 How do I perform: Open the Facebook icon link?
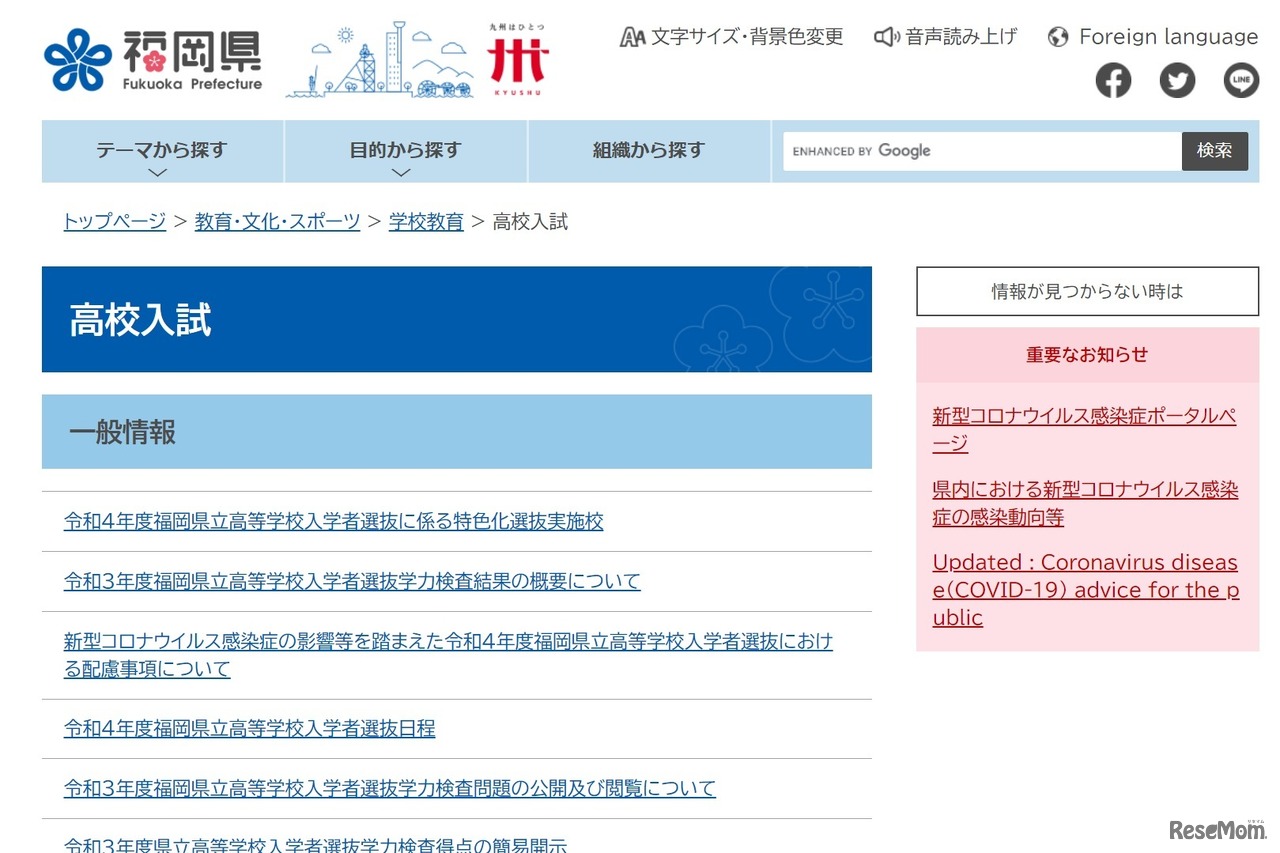coord(1113,80)
